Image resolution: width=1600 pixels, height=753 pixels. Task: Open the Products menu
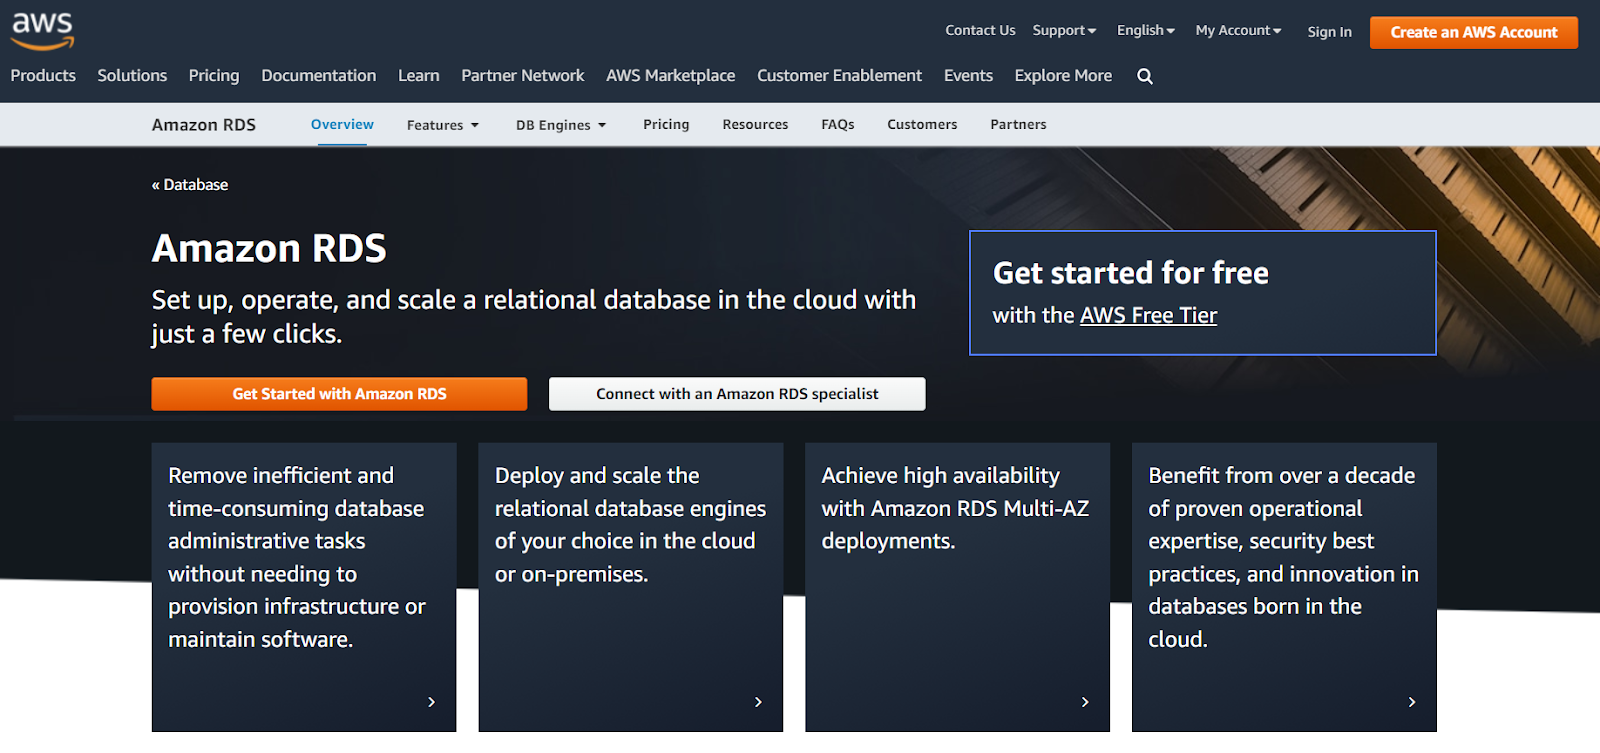pyautogui.click(x=43, y=76)
